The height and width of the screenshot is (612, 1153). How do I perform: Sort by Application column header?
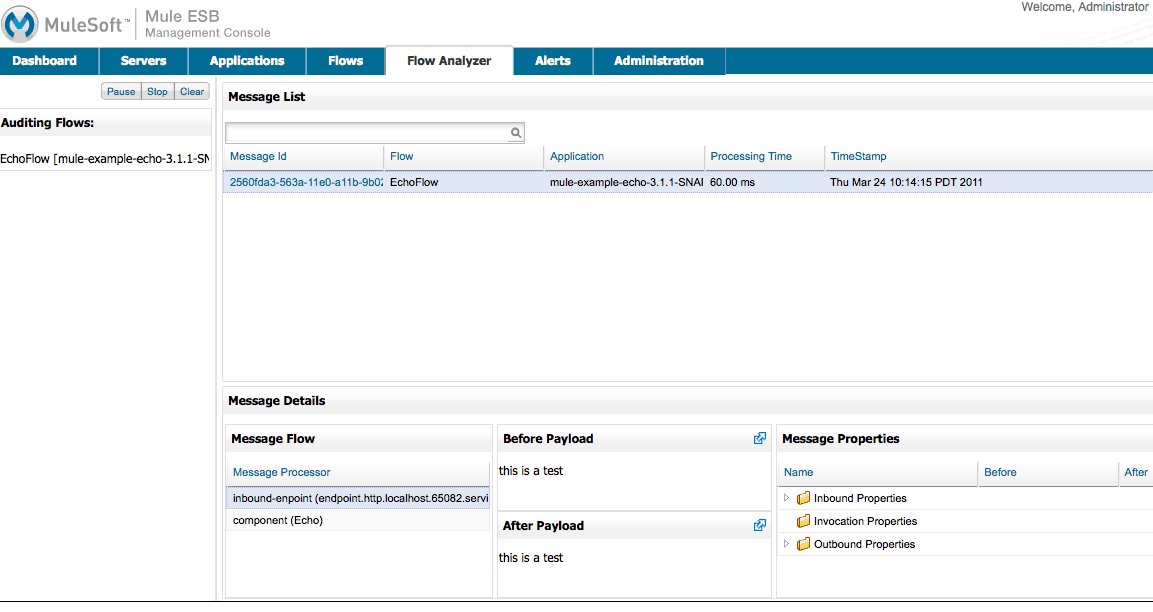click(x=624, y=157)
